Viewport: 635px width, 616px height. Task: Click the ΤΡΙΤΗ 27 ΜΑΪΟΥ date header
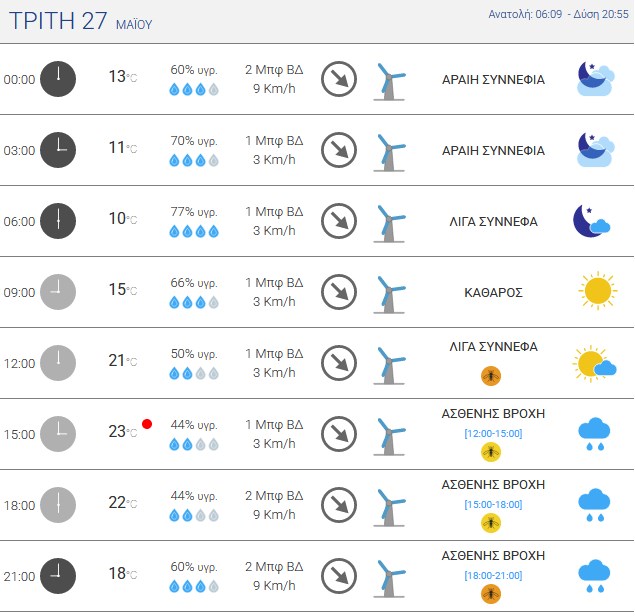pyautogui.click(x=81, y=21)
